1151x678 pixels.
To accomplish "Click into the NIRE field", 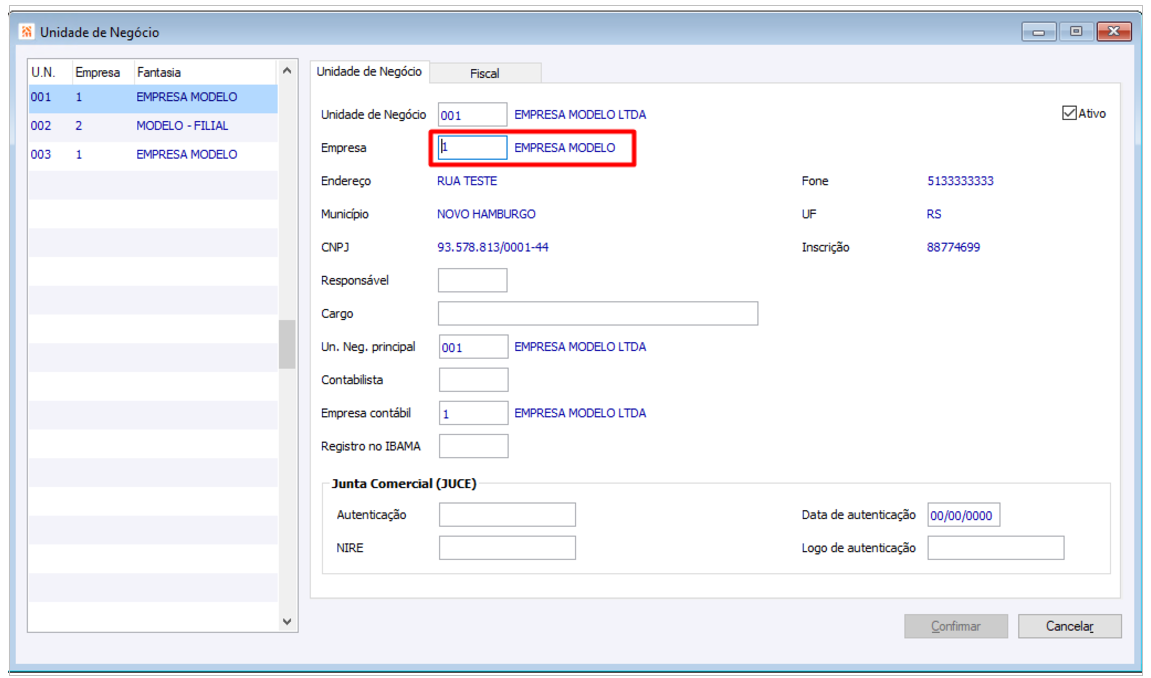I will click(x=507, y=547).
